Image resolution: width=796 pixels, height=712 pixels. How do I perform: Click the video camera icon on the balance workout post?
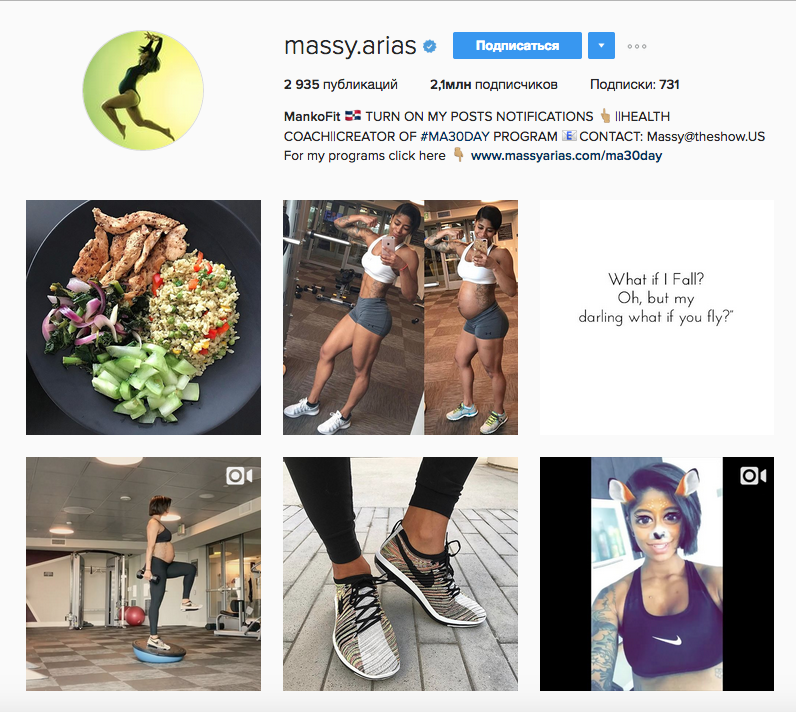pyautogui.click(x=239, y=476)
